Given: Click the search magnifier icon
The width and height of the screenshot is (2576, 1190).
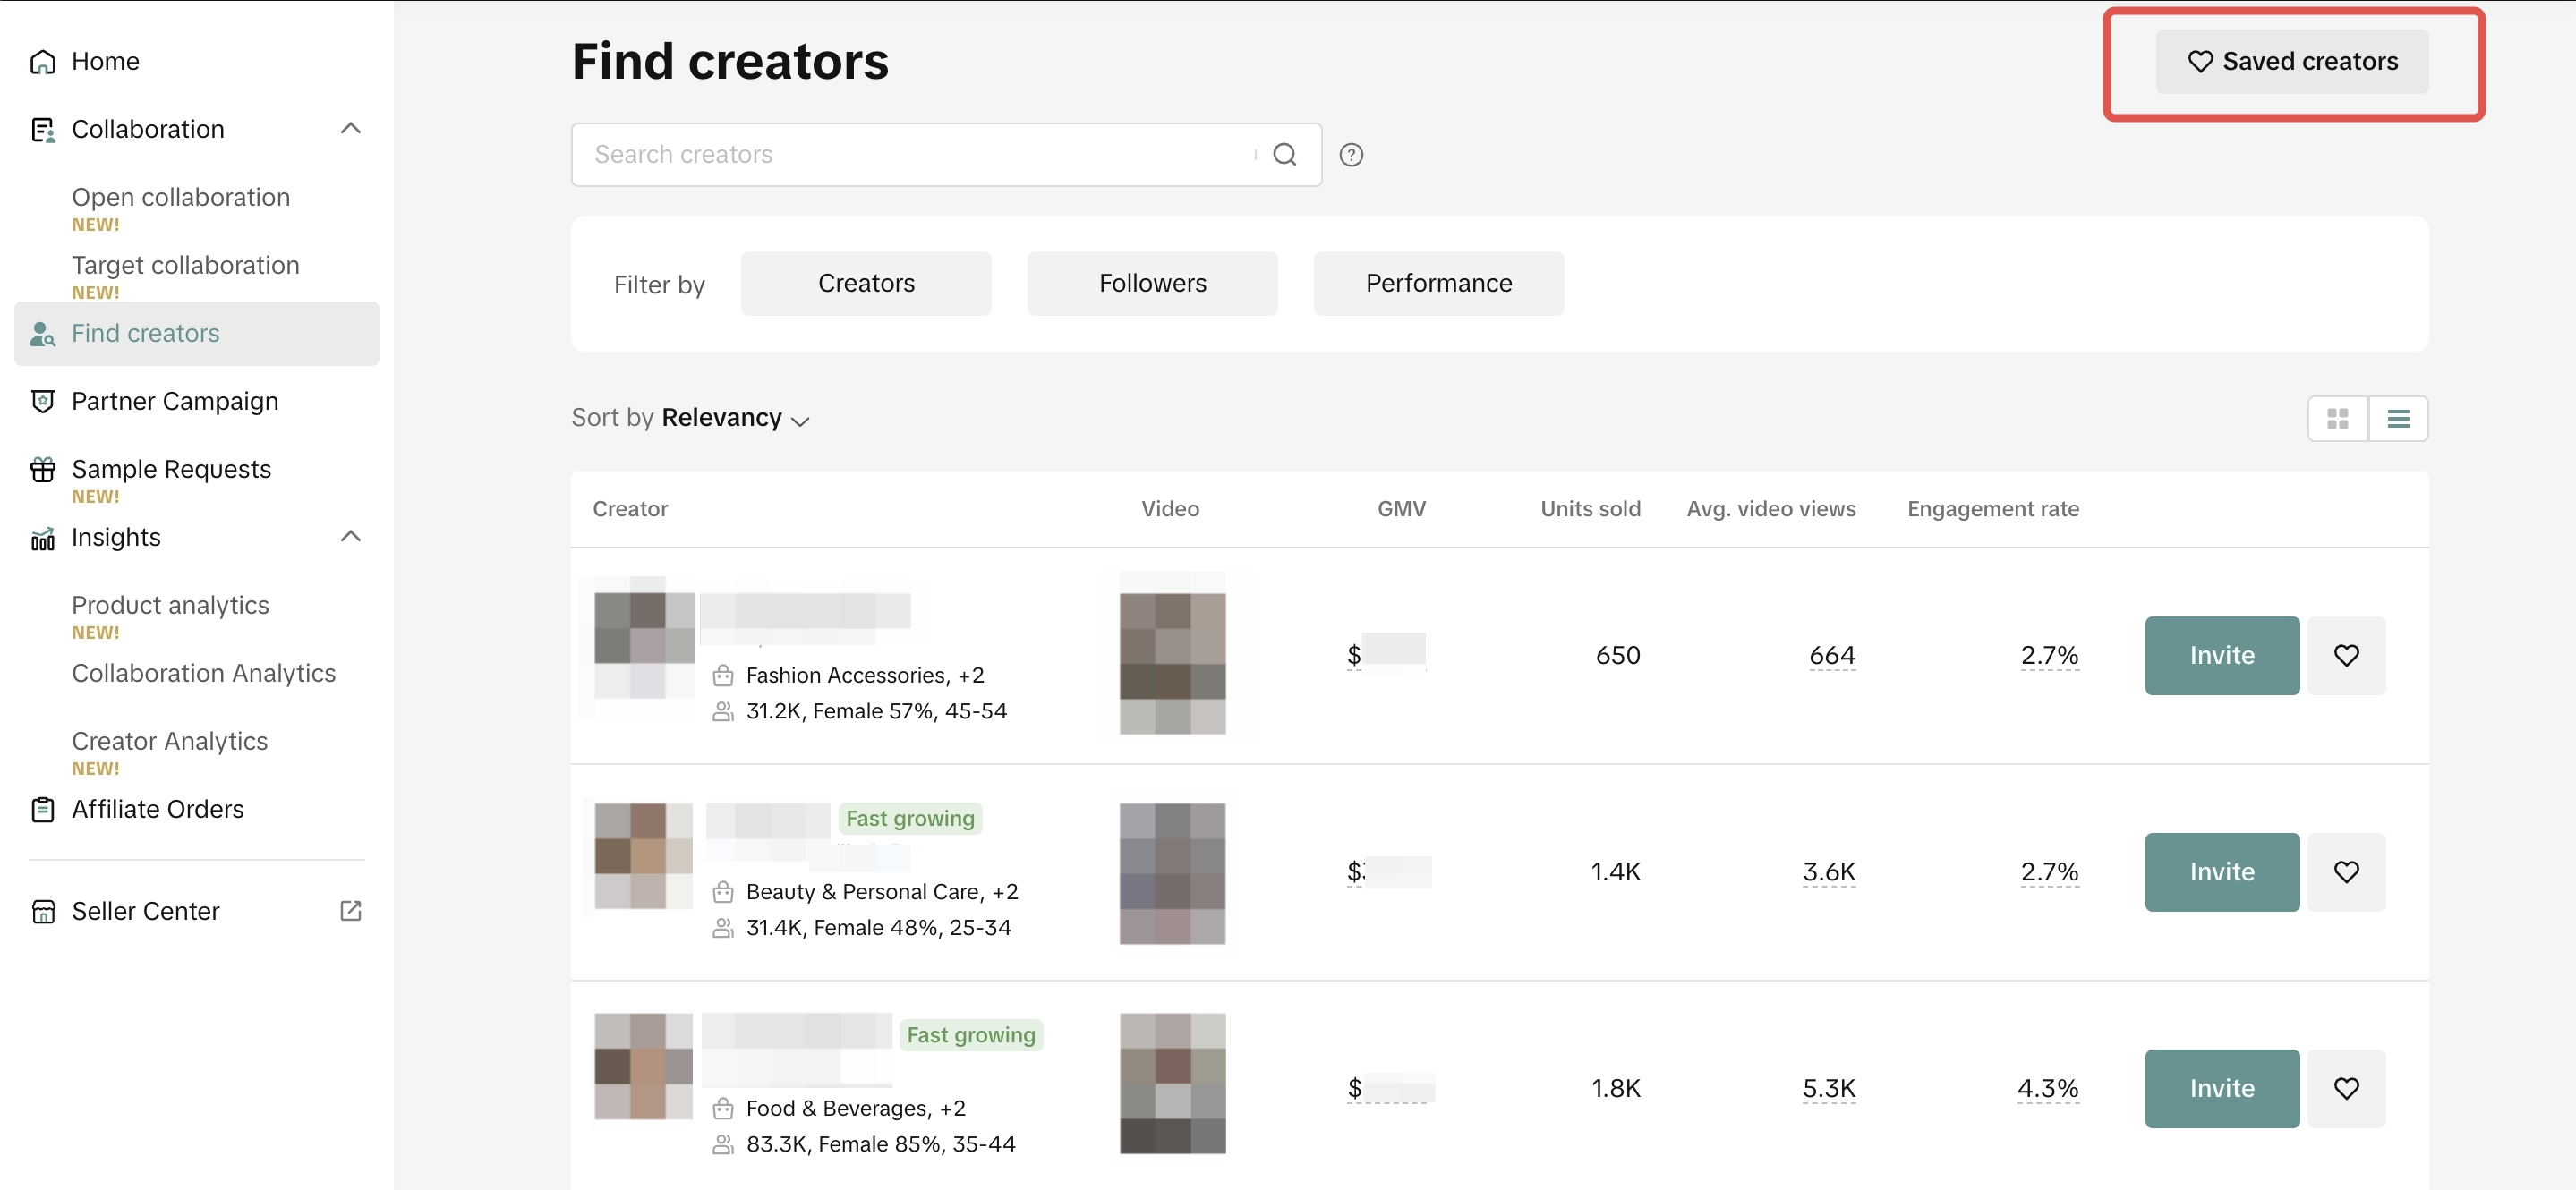Looking at the screenshot, I should tap(1284, 154).
